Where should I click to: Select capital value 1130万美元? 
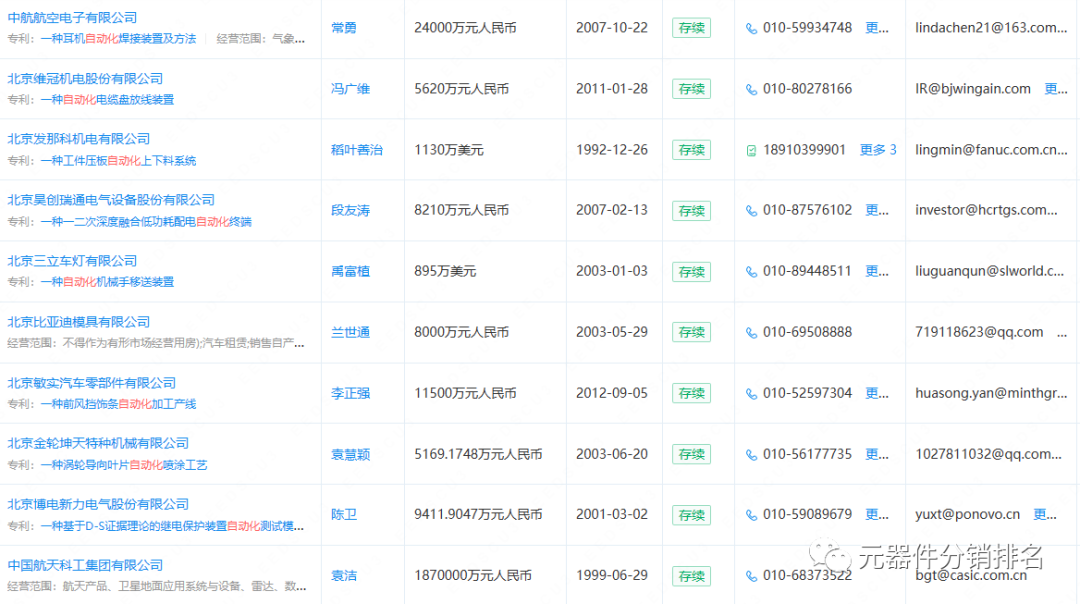449,150
